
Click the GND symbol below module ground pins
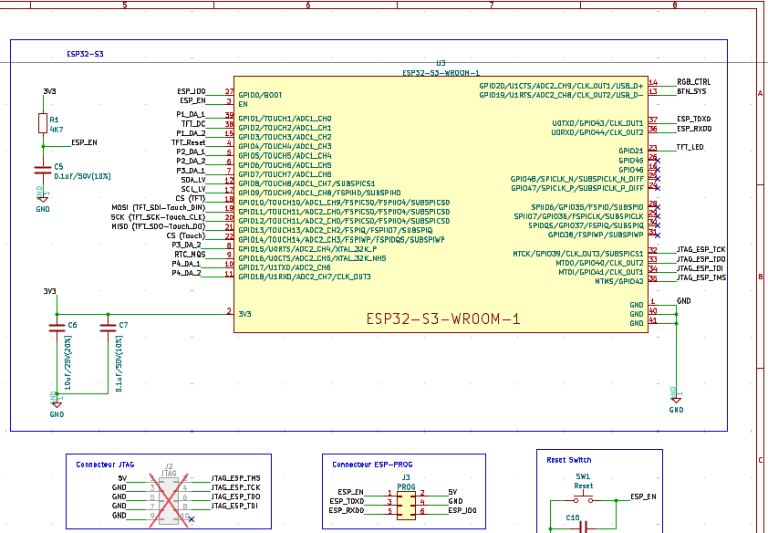676,401
